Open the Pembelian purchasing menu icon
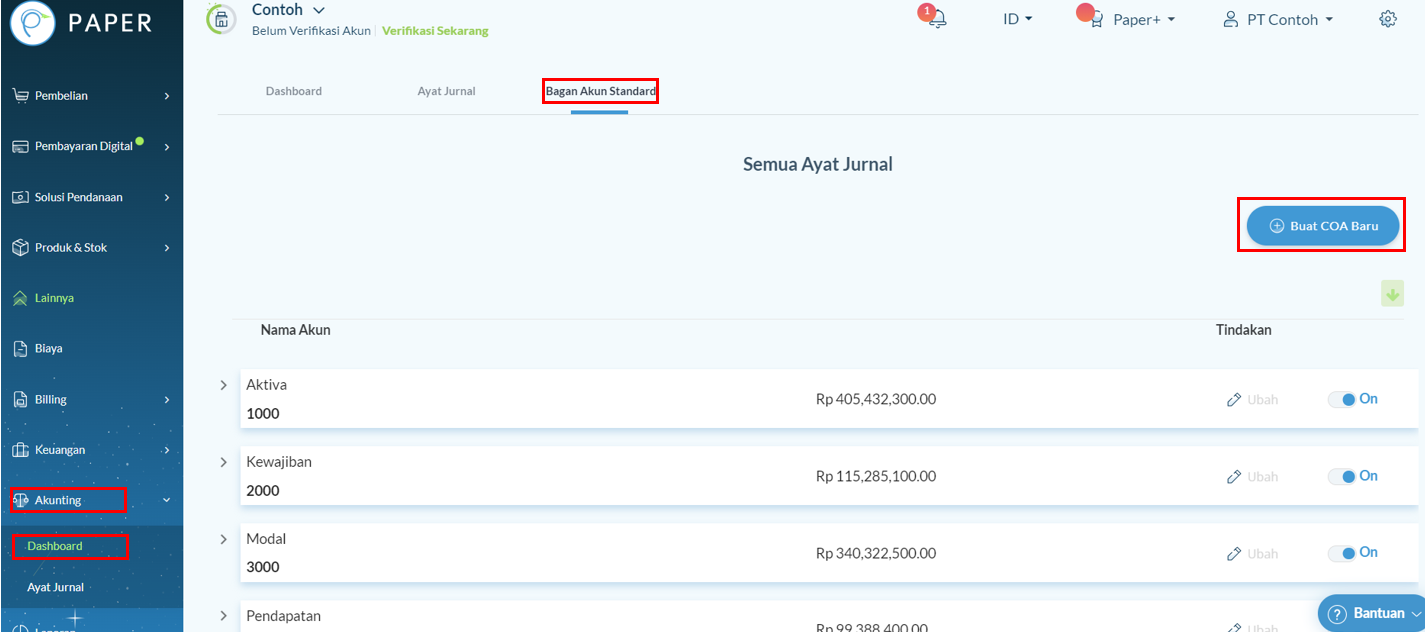Viewport: 1425px width, 632px height. (22, 95)
